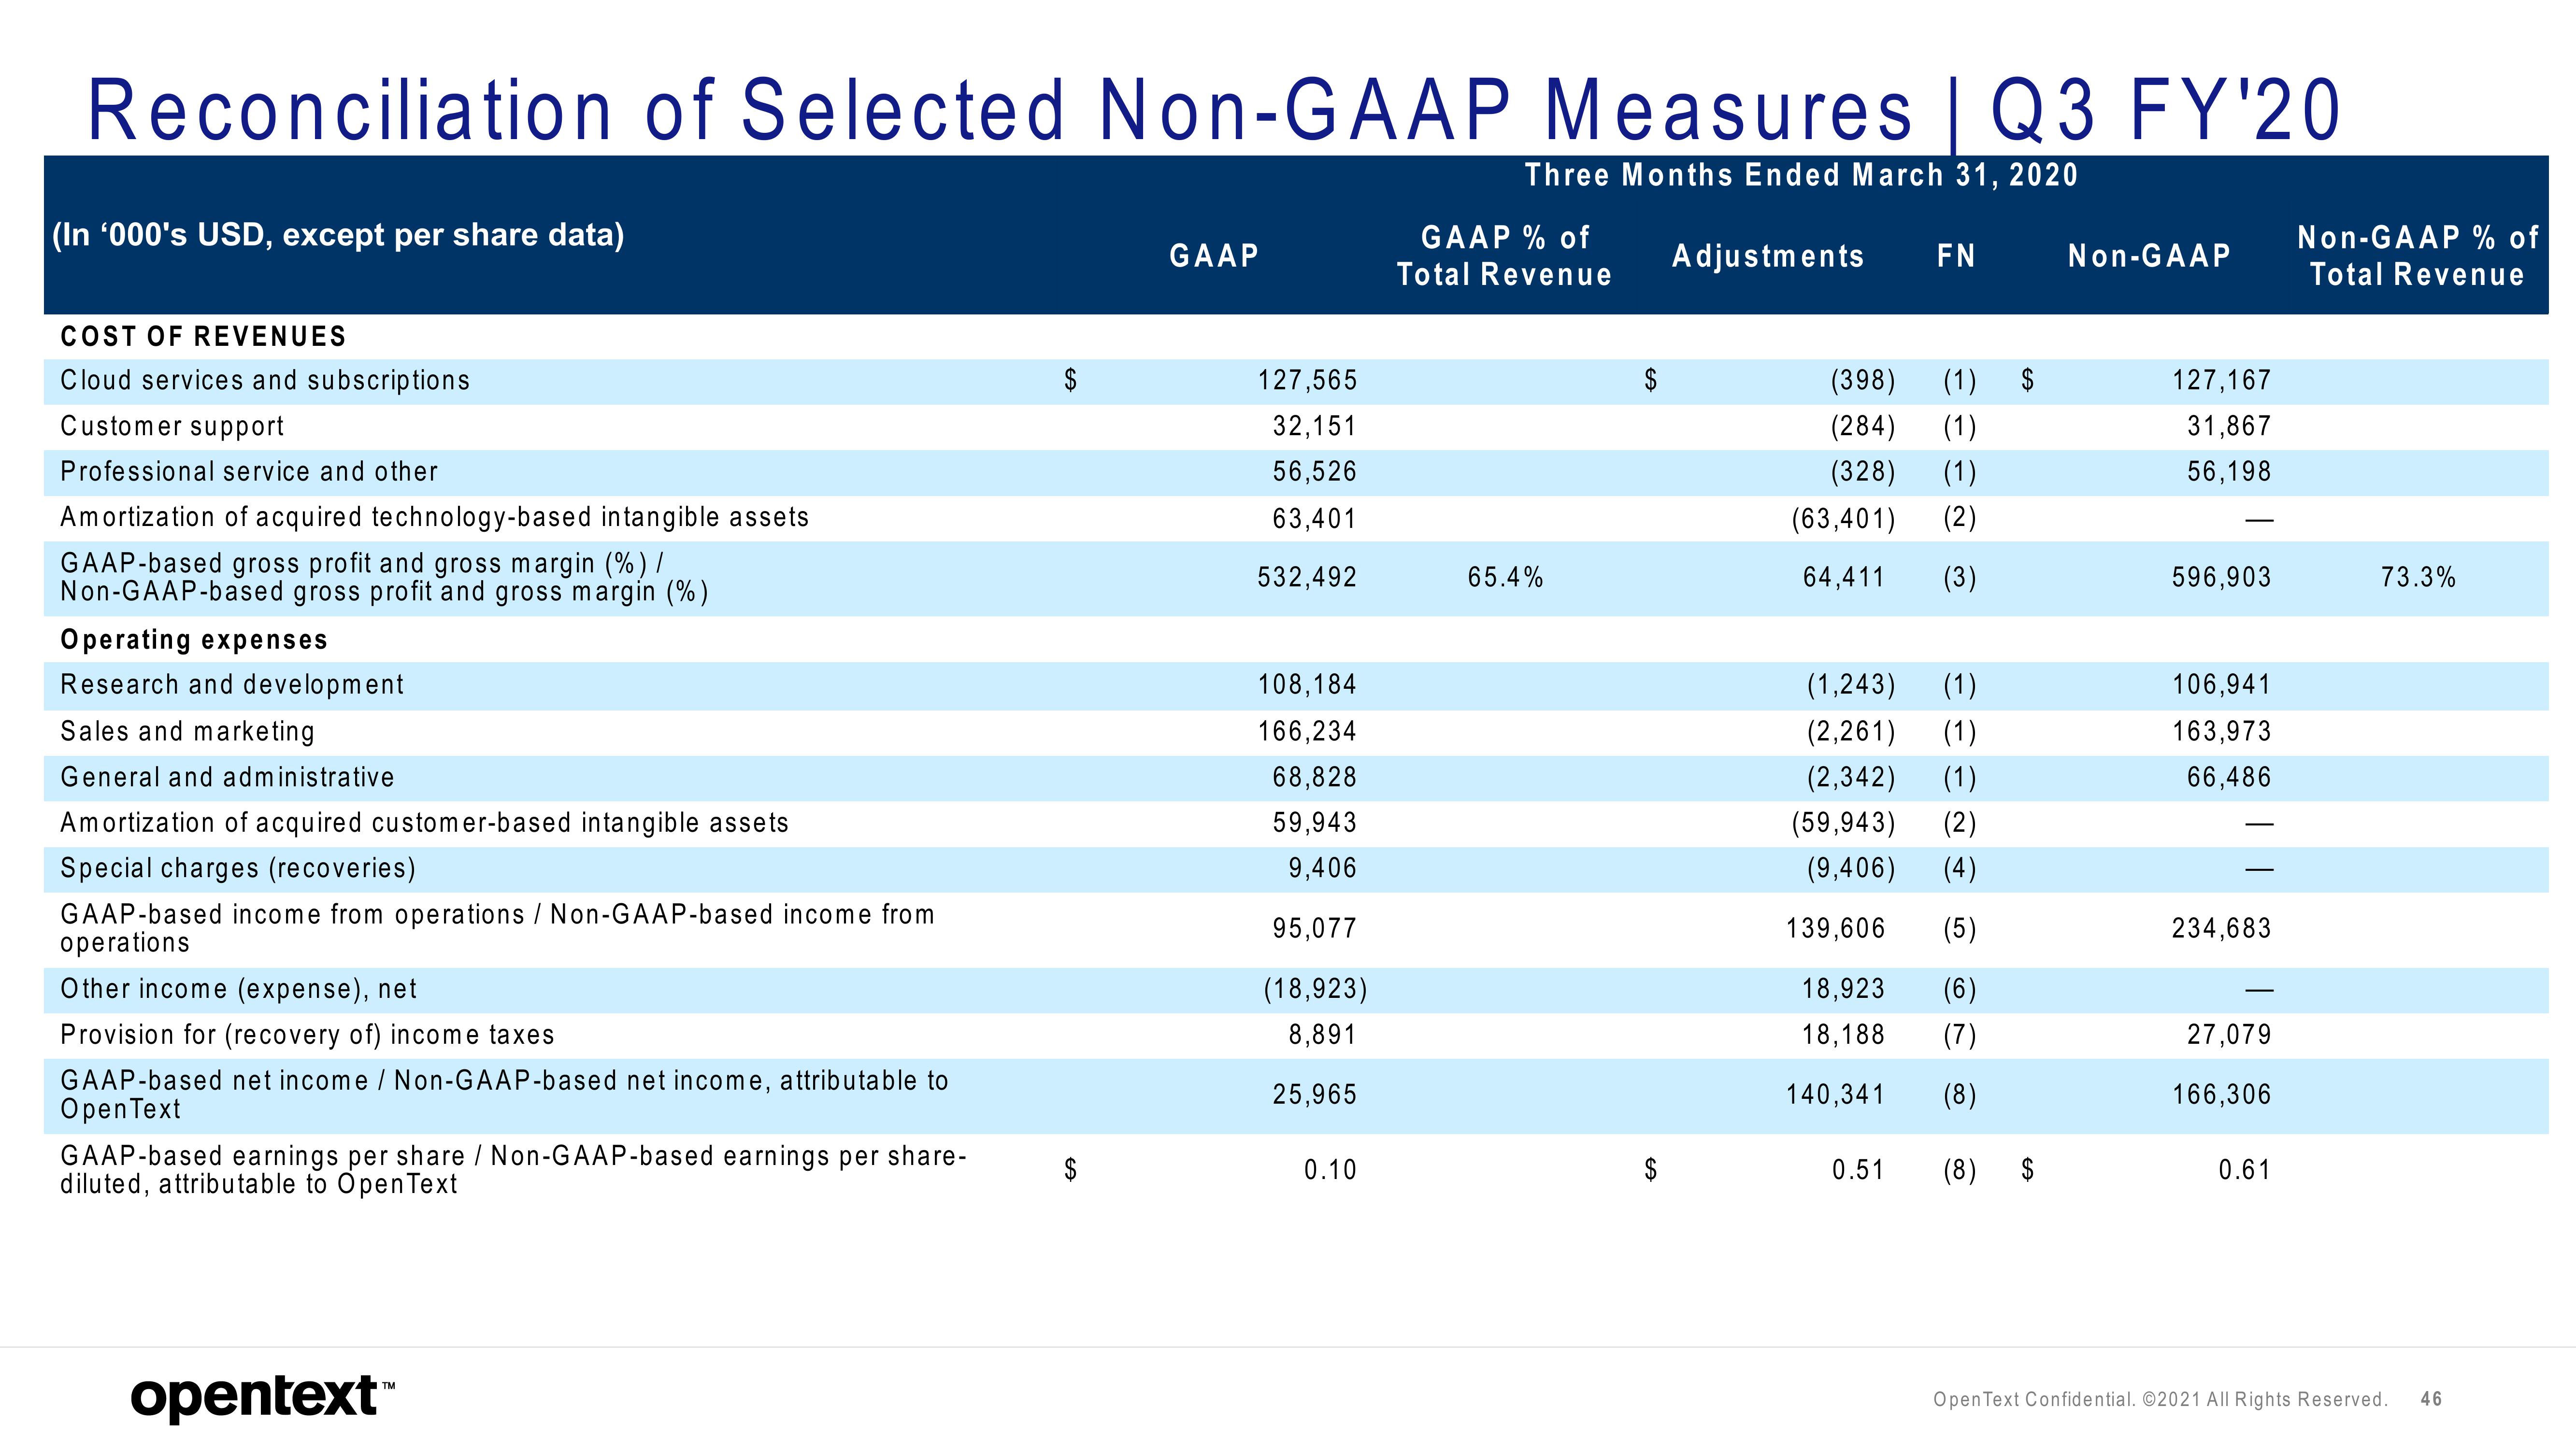The image size is (2576, 1449).
Task: Click 'Research and development' row label
Action: [x=232, y=684]
